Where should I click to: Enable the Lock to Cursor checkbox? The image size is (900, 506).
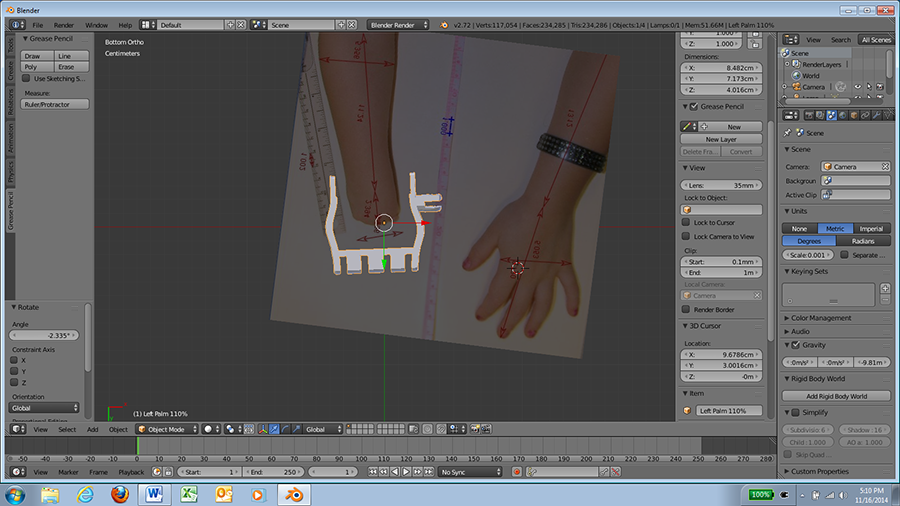(685, 222)
